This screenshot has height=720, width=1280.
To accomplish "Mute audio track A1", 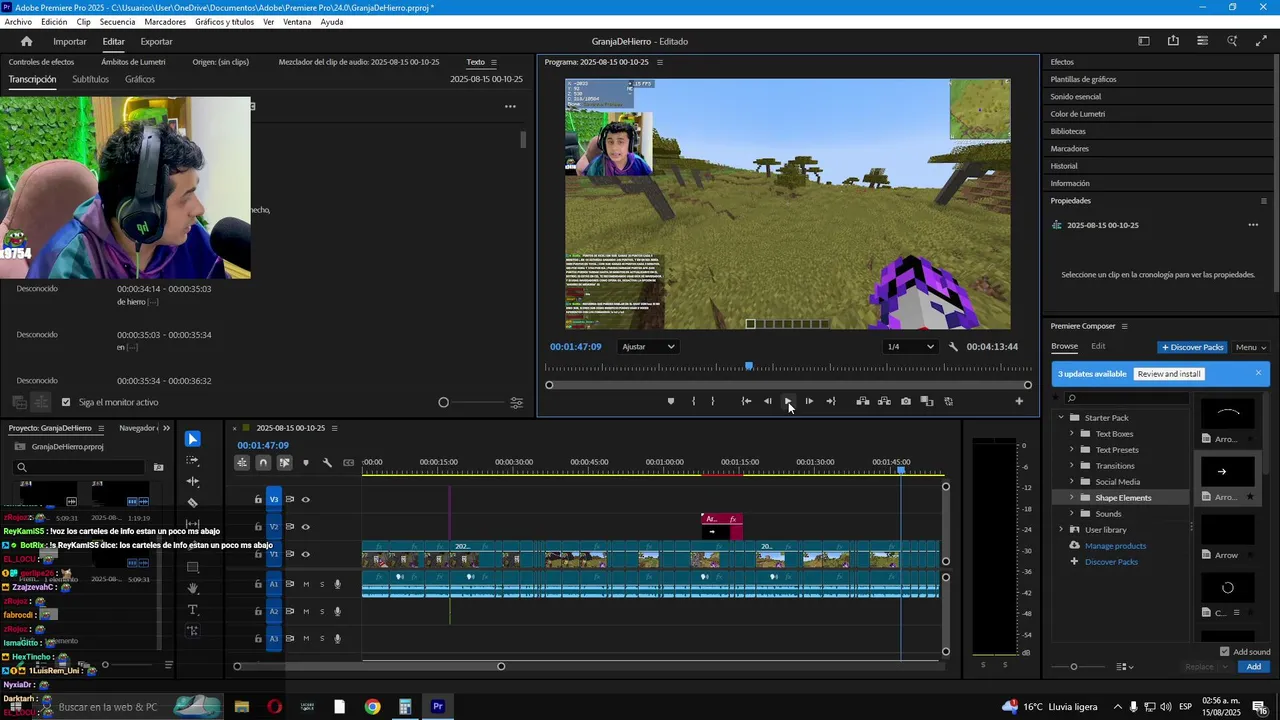I will pos(306,584).
